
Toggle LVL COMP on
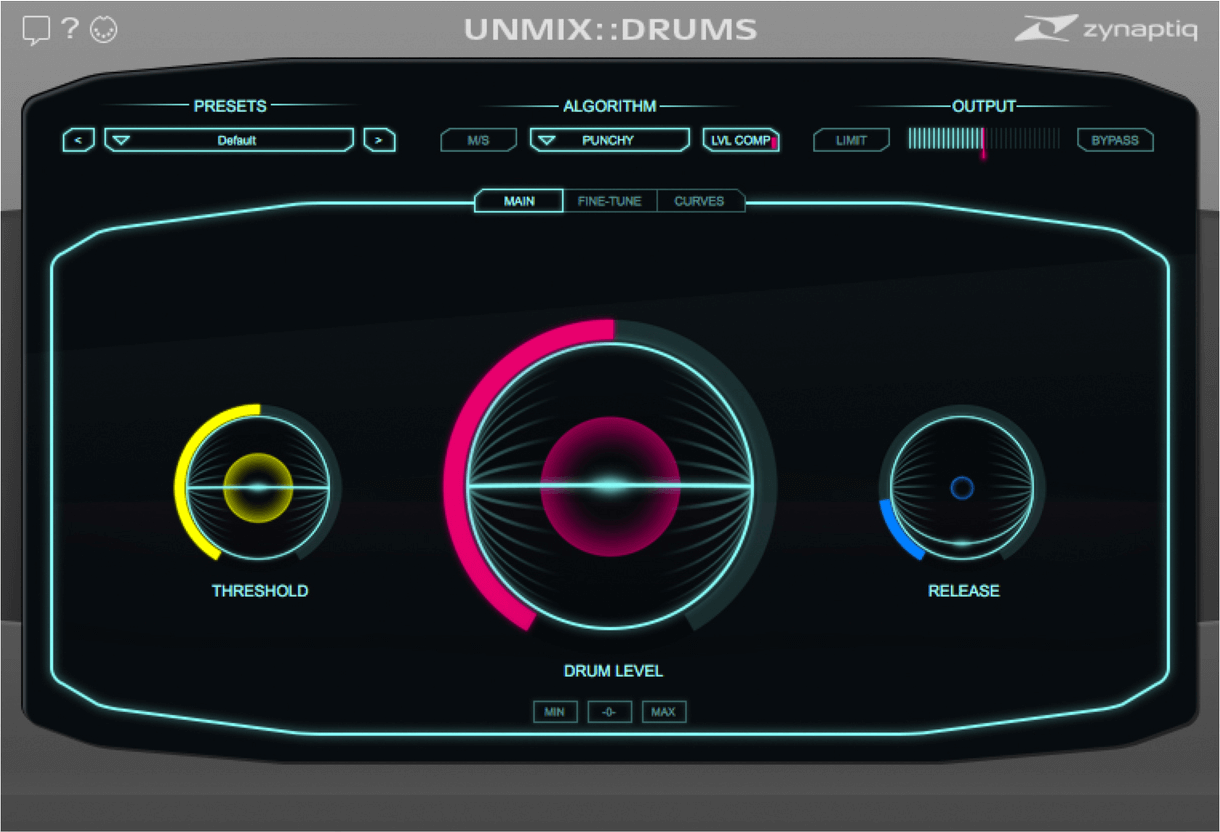click(x=740, y=139)
